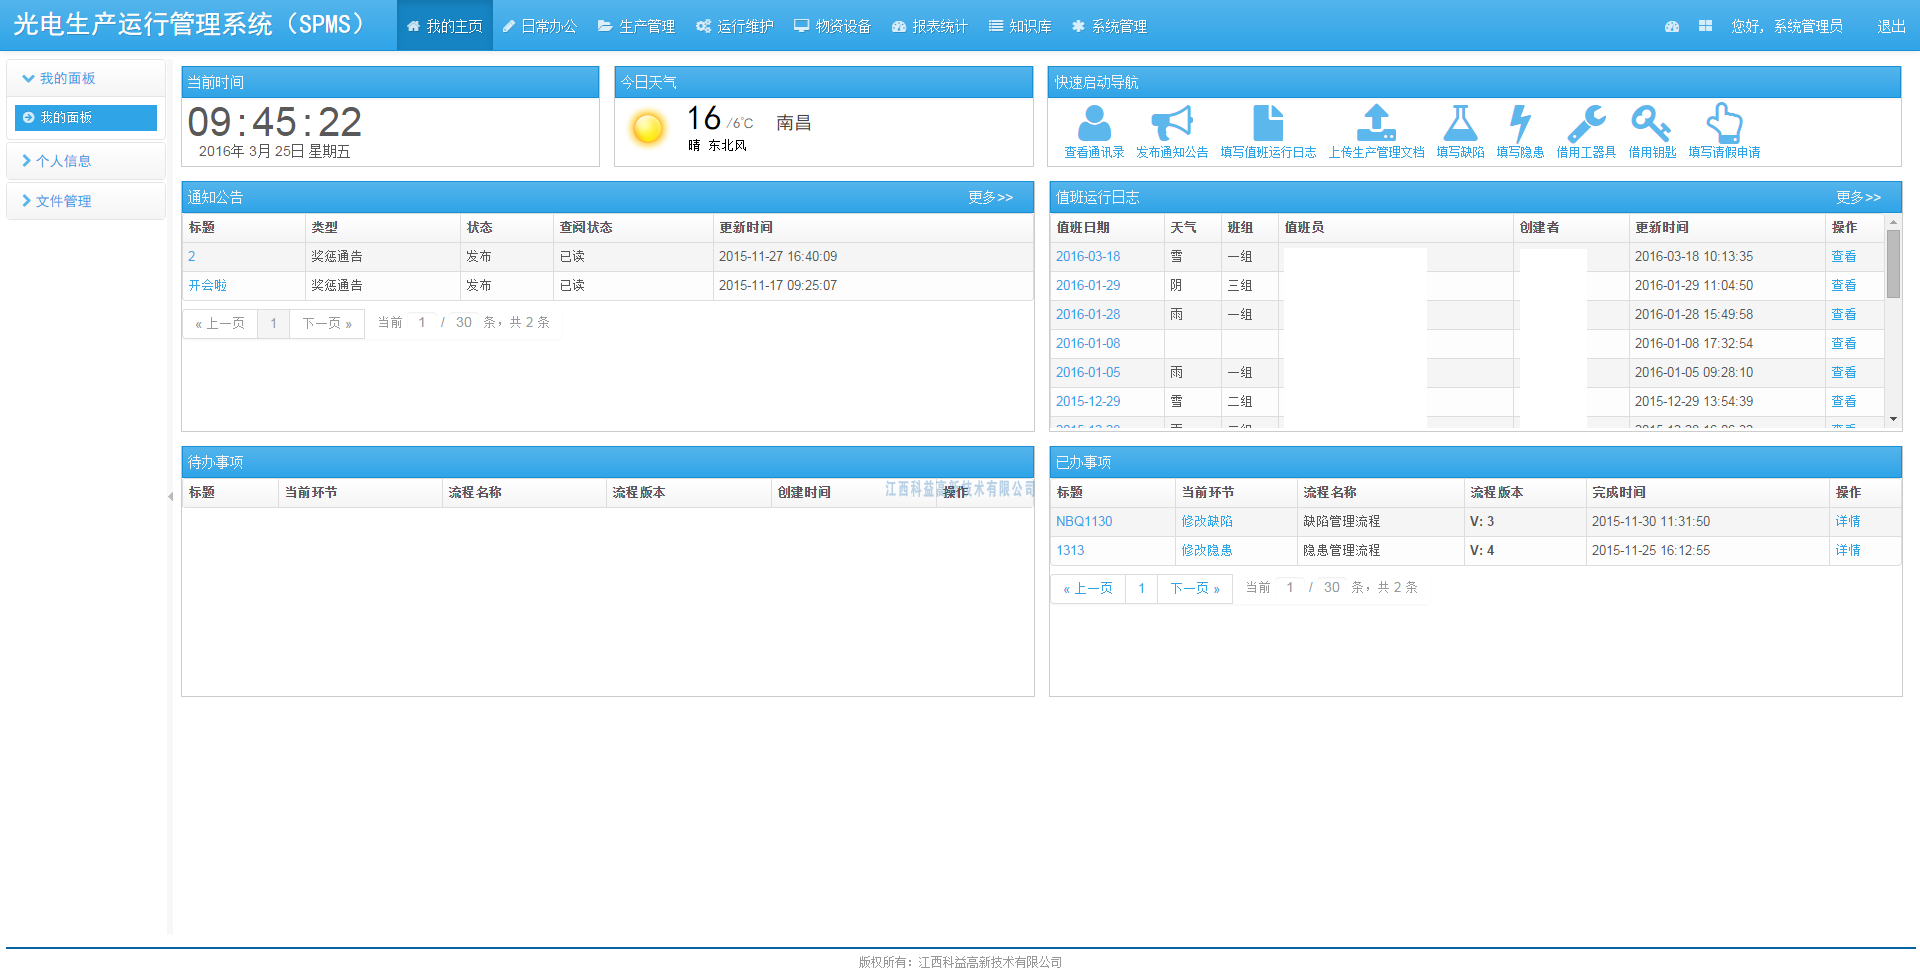Expand the 文件管理 sidebar section
This screenshot has width=1920, height=979.
click(x=86, y=201)
